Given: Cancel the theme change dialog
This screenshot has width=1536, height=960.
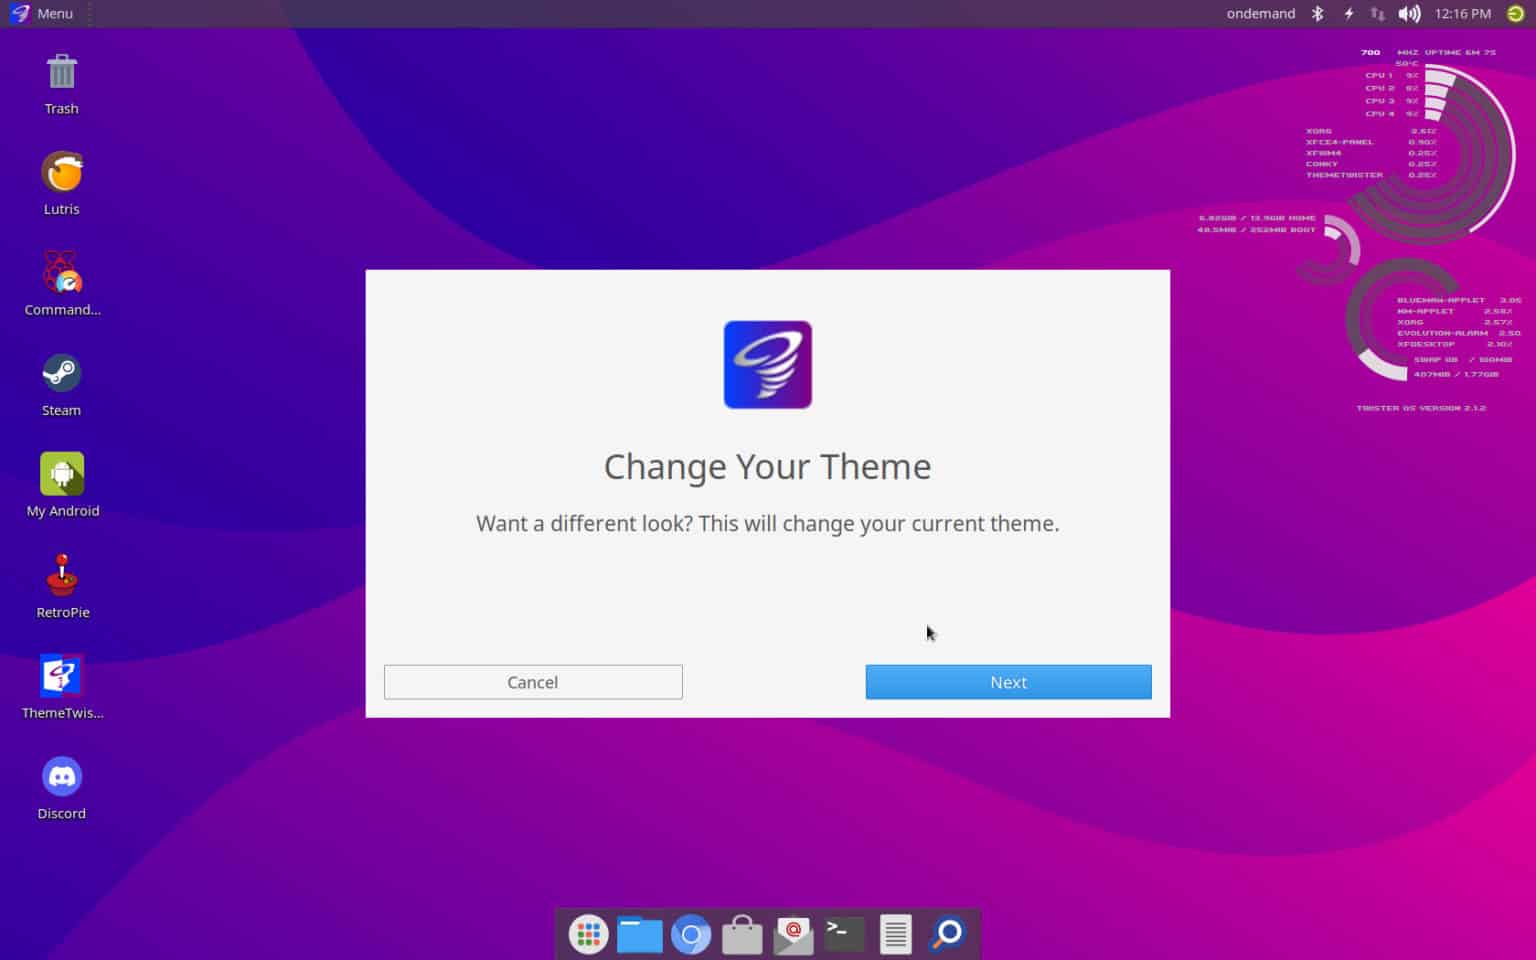Looking at the screenshot, I should (x=532, y=682).
